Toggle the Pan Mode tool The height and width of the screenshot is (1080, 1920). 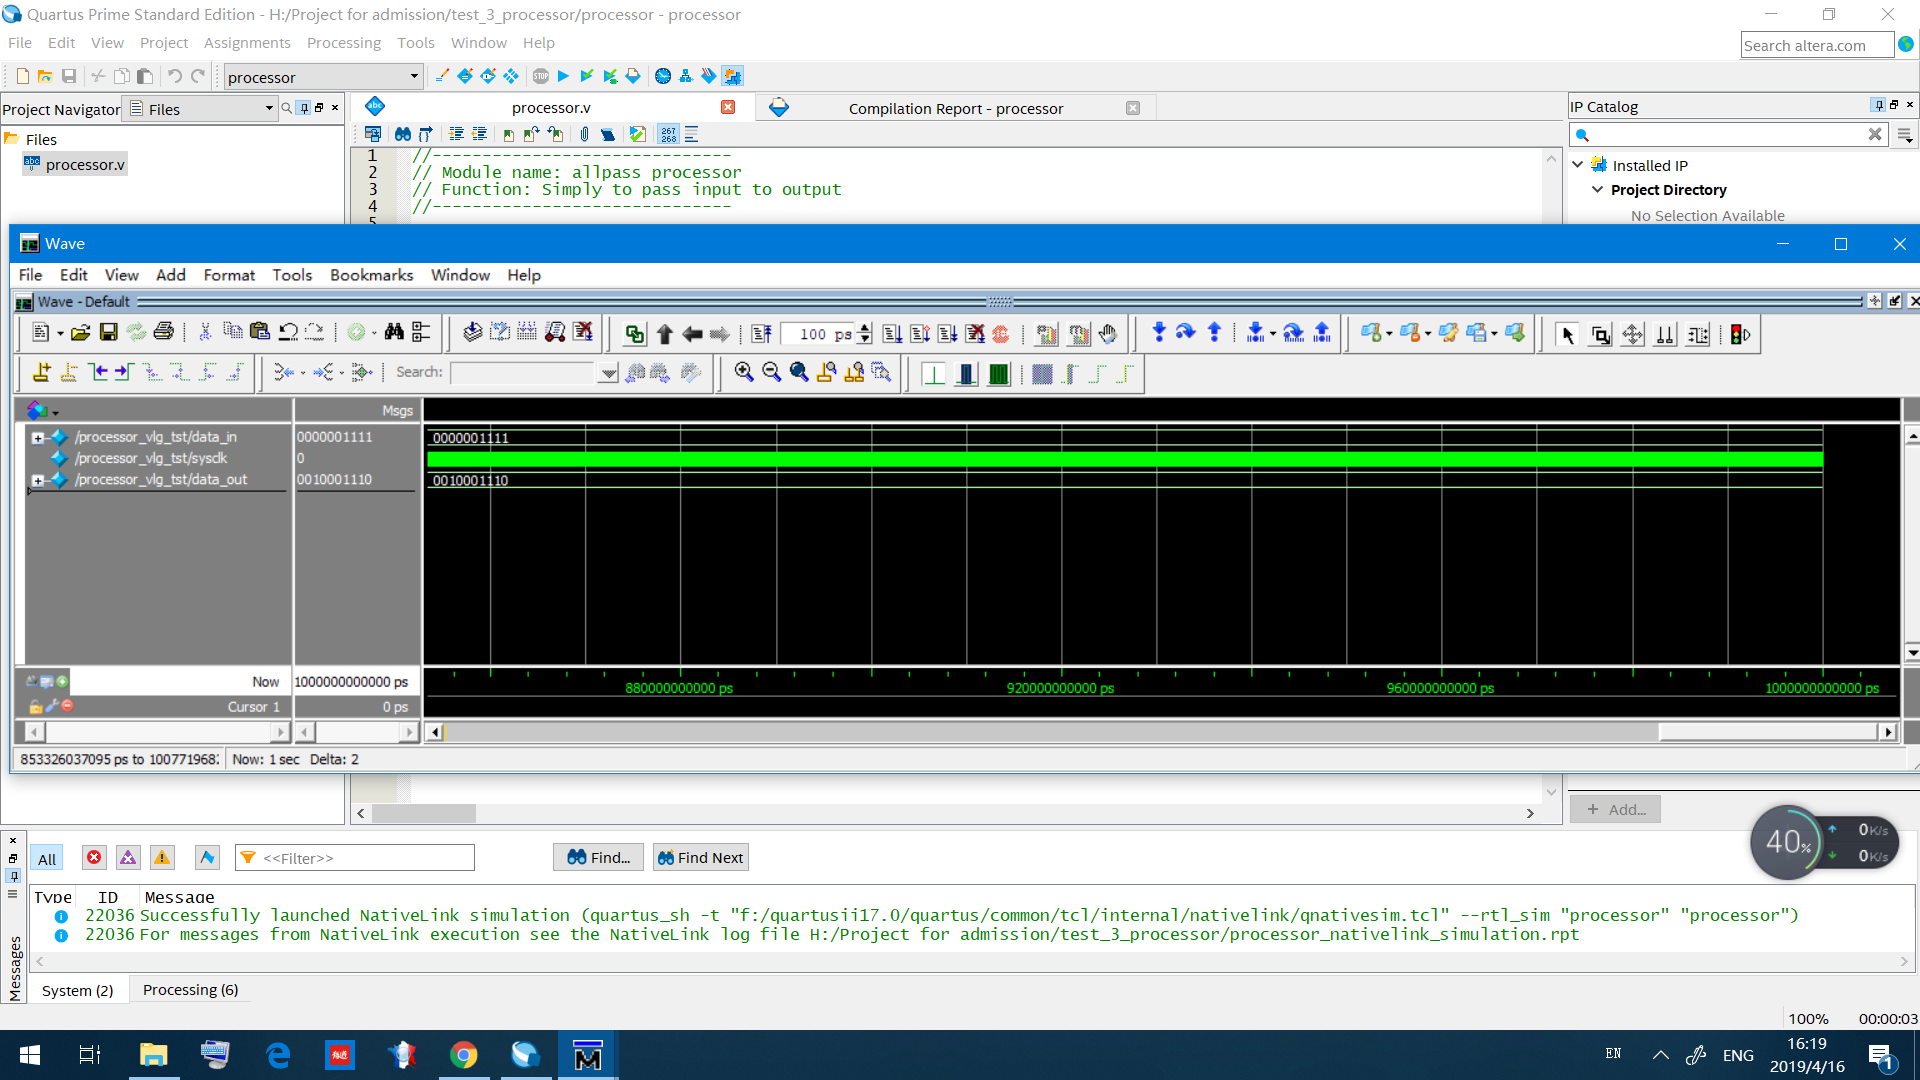click(x=1632, y=335)
